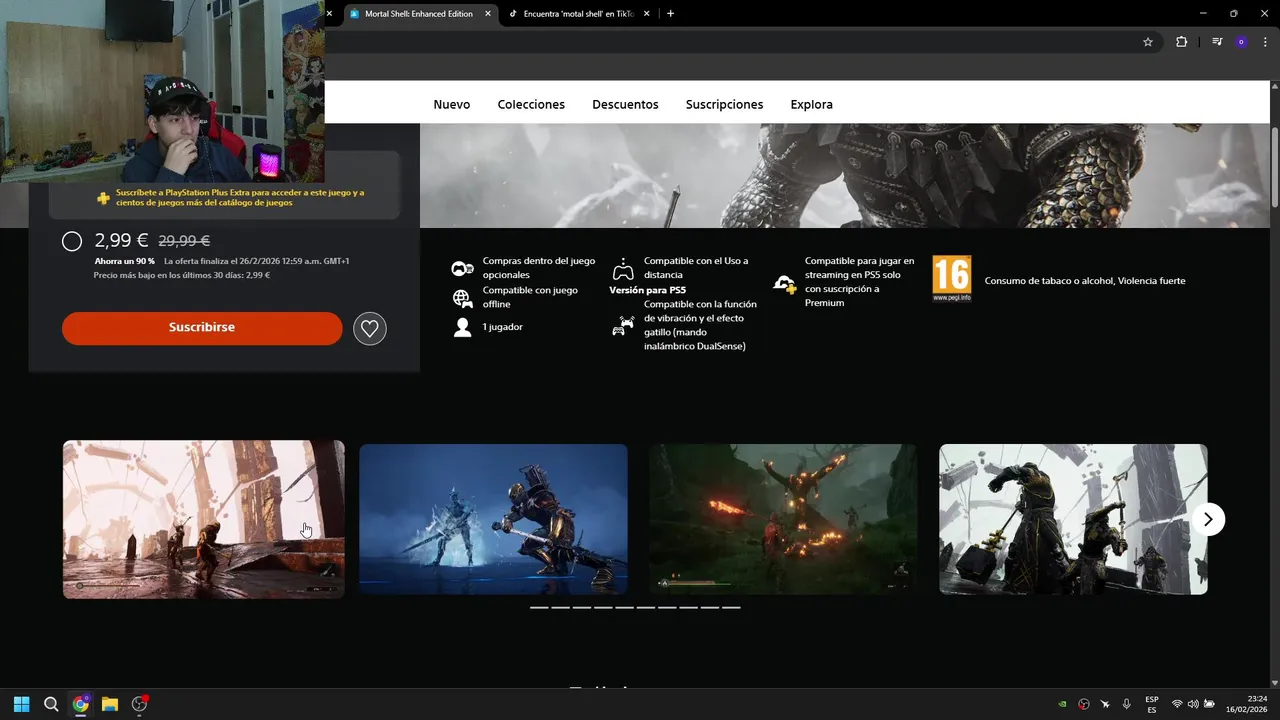Open the ESP ES language indicator
The width and height of the screenshot is (1280, 720).
click(1152, 704)
